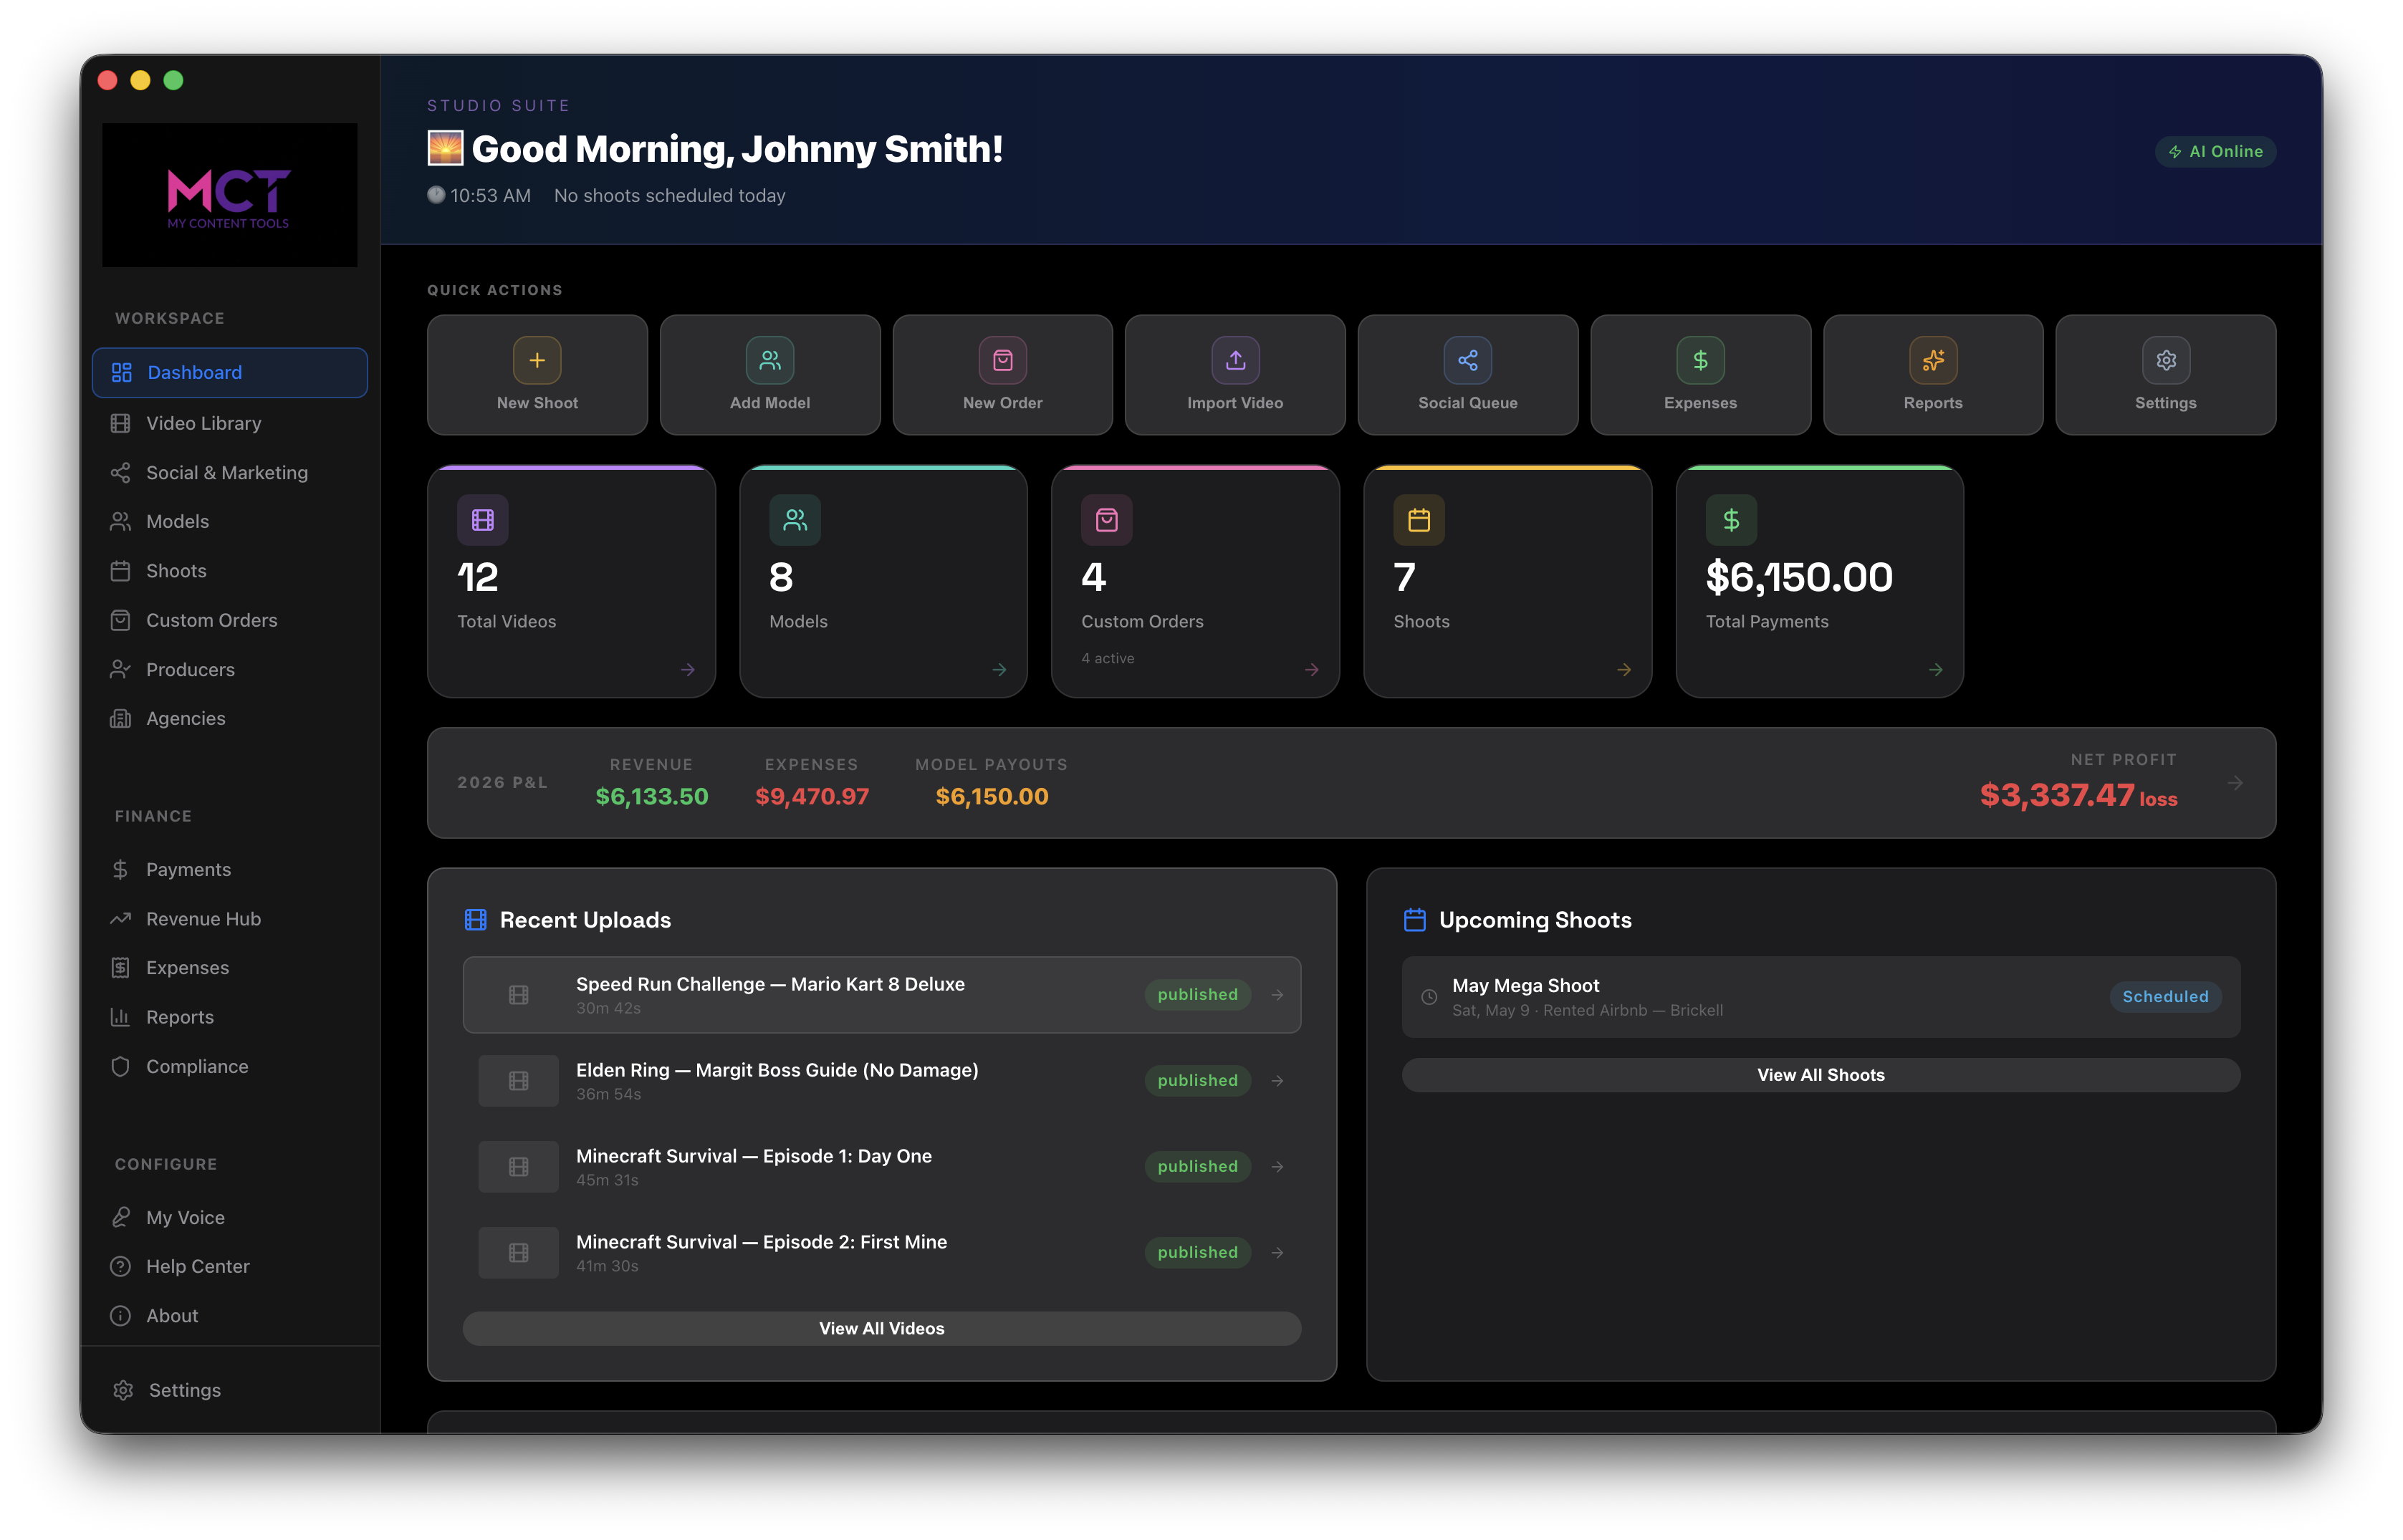Select the My Voice key icon
The height and width of the screenshot is (1540, 2403).
click(121, 1217)
